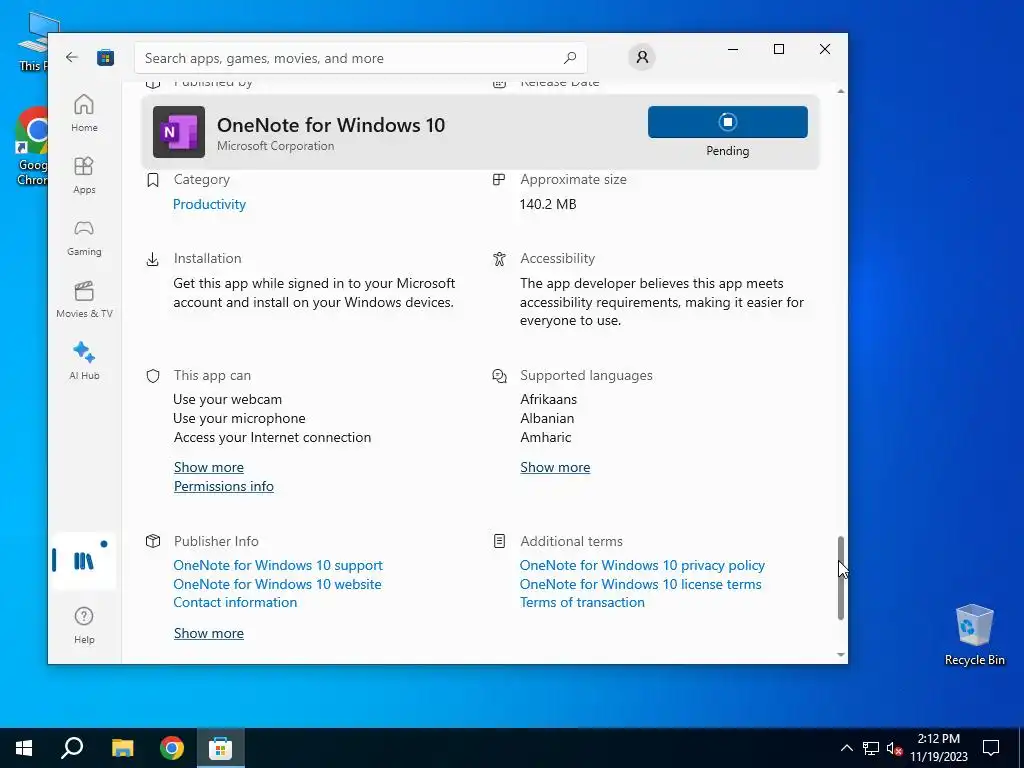Go back with the arrow in Store header
Viewport: 1024px width, 768px height.
[x=72, y=57]
